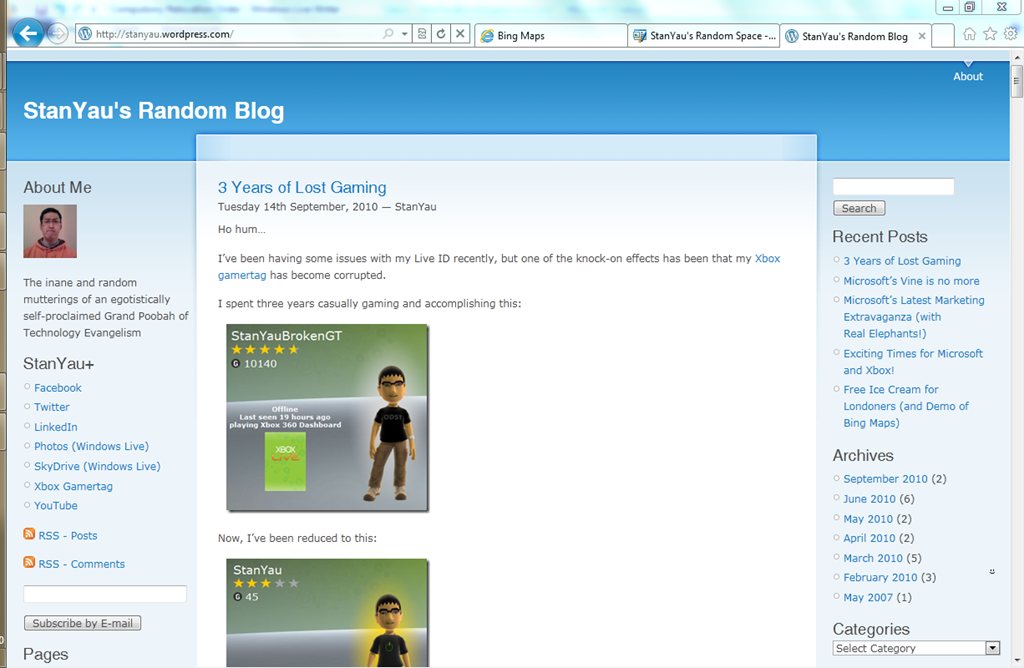Open Favorites with the star icon
This screenshot has width=1024, height=668.
[990, 34]
